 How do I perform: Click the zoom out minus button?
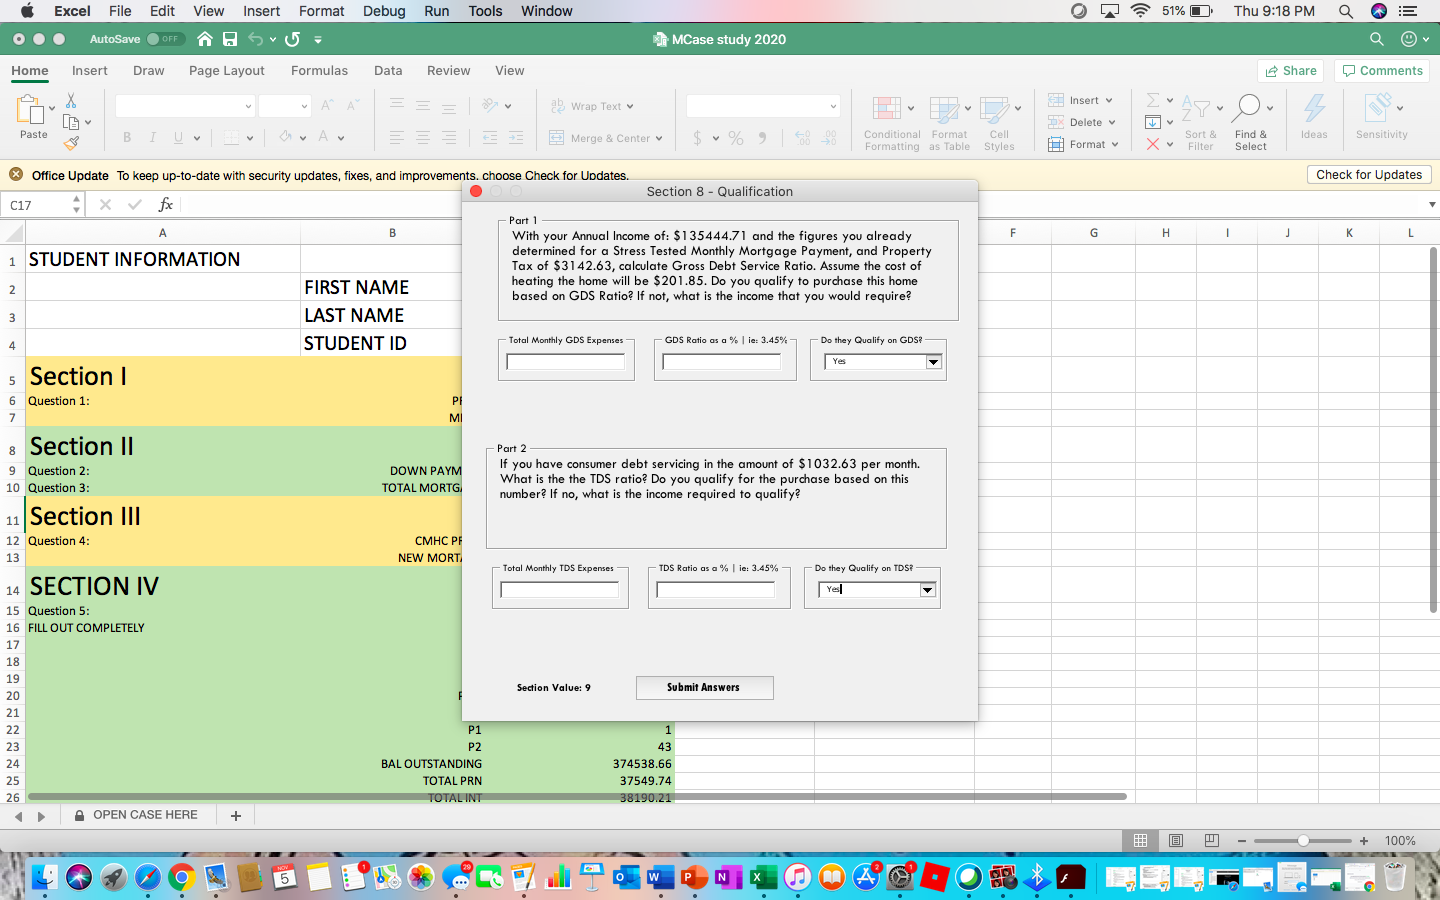(1242, 841)
